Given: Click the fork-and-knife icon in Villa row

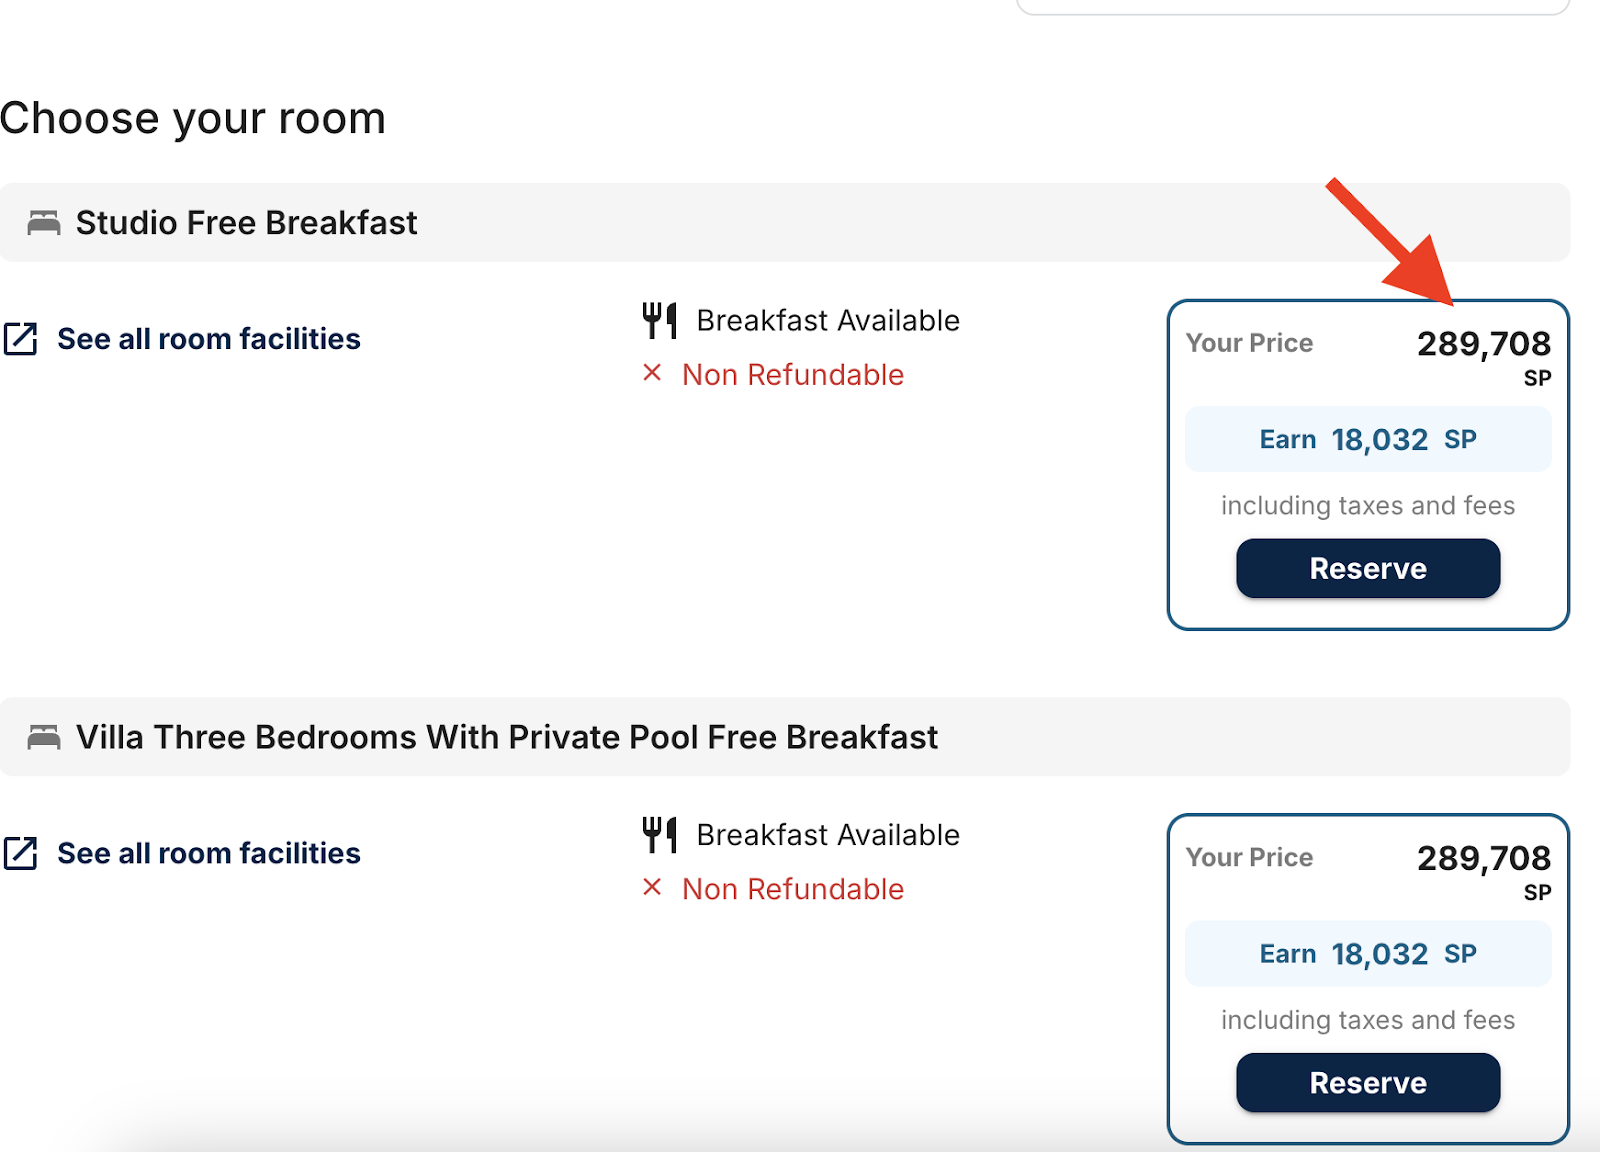Looking at the screenshot, I should [x=660, y=834].
